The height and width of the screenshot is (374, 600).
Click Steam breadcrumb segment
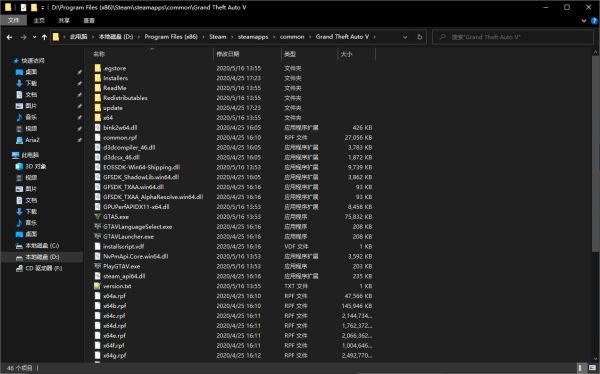pyautogui.click(x=218, y=37)
